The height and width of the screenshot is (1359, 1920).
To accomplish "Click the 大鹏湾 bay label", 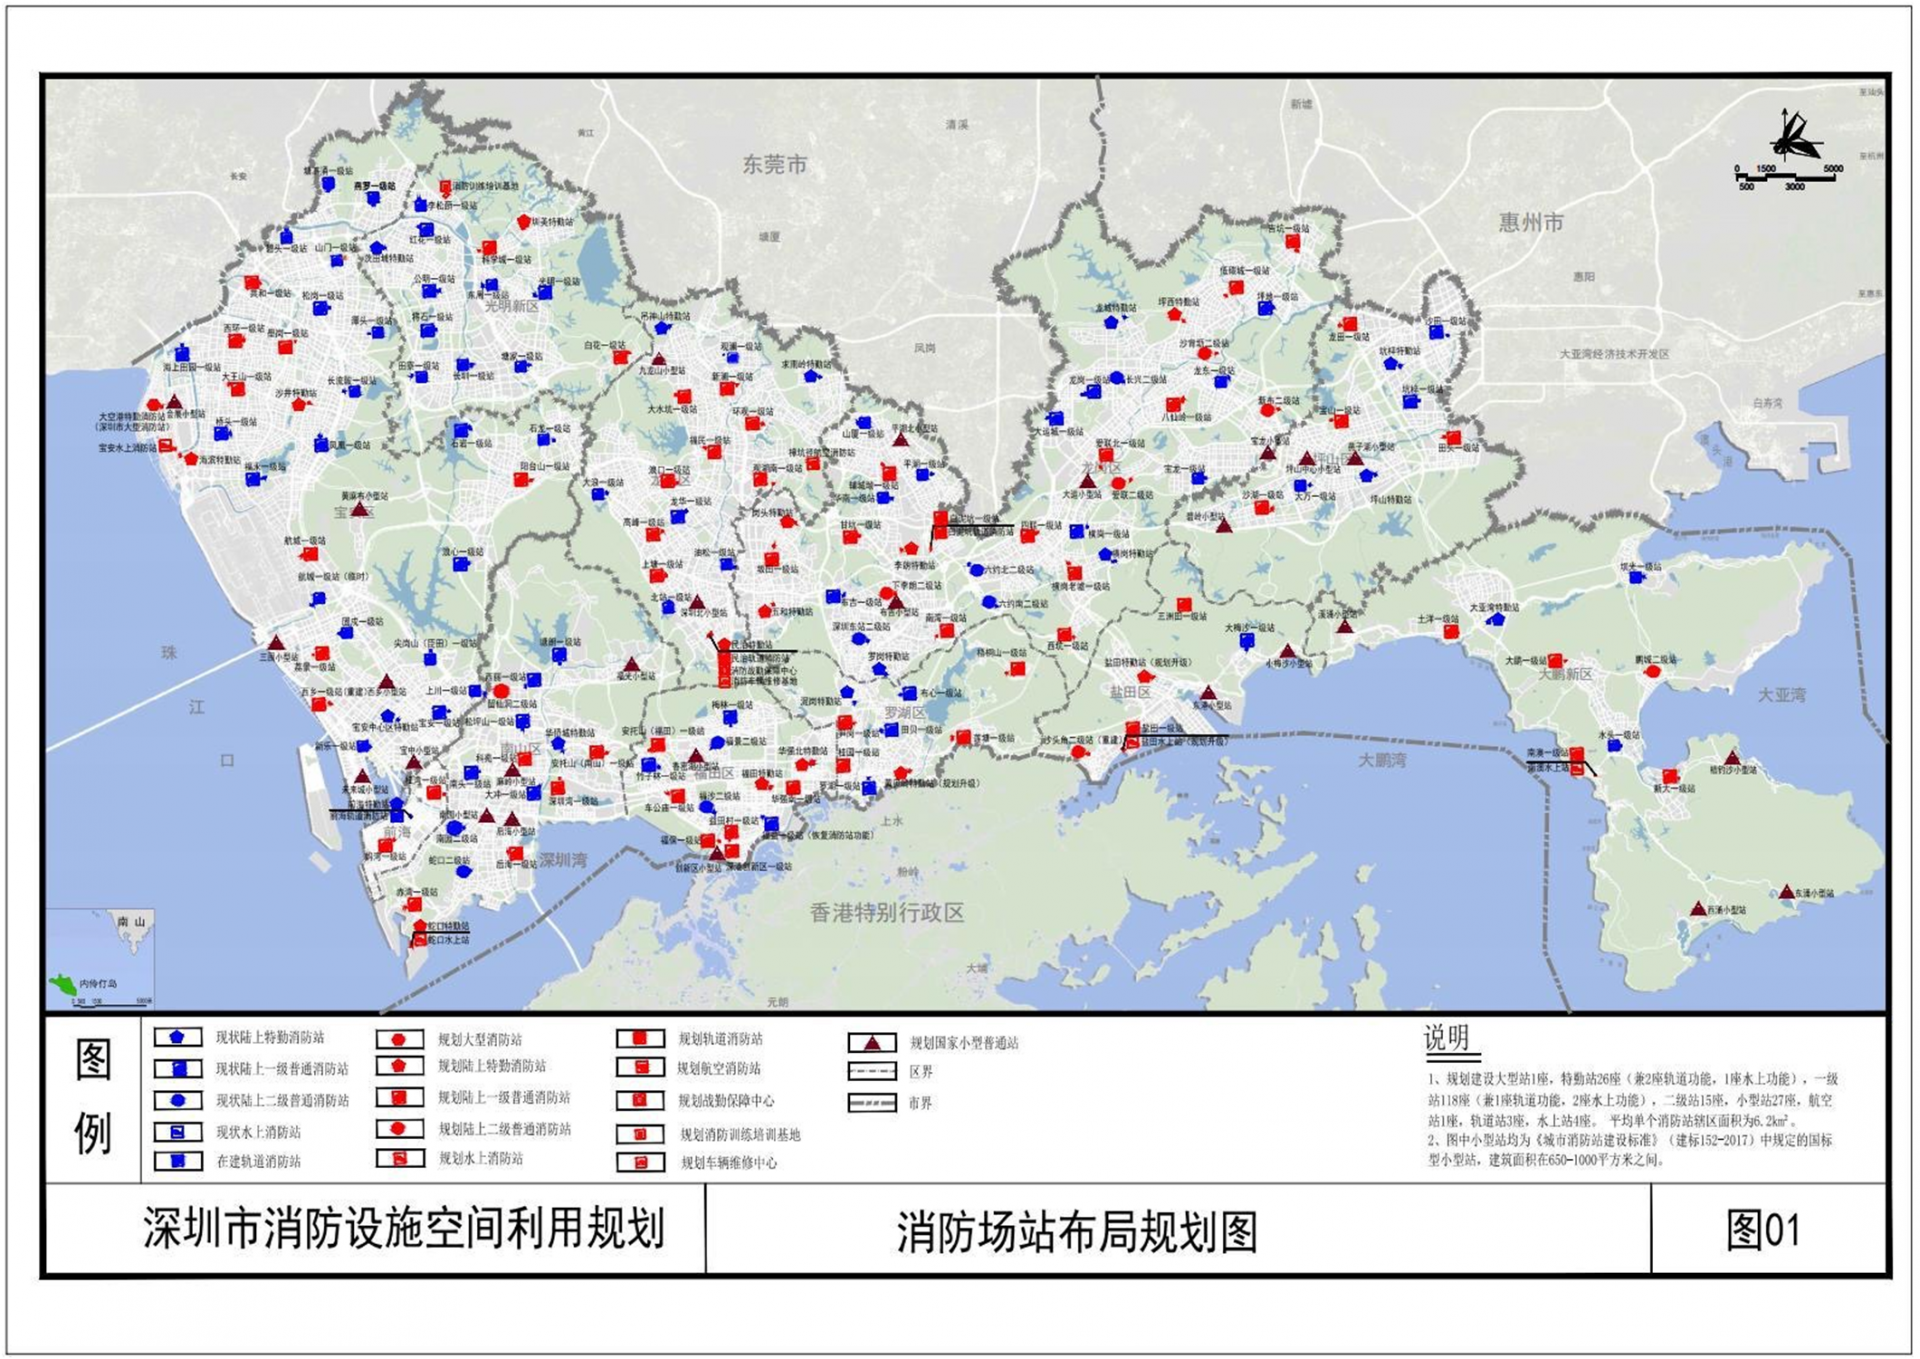I will tap(1381, 760).
